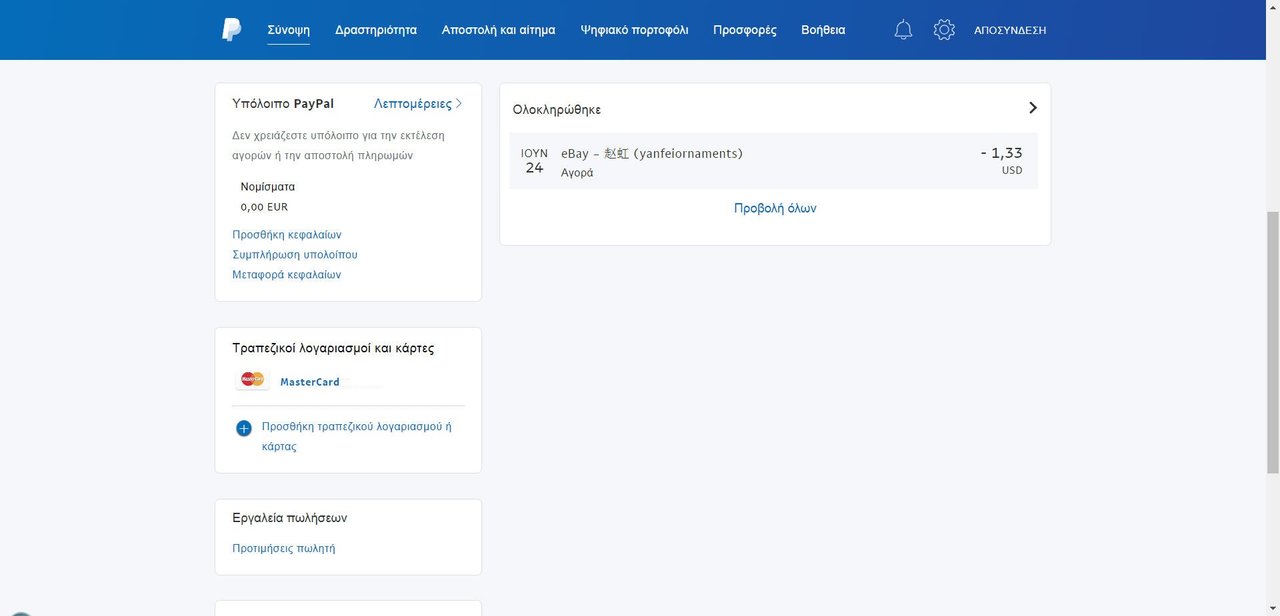Expand the Ολοκληρώθηκε section arrow
Viewport: 1280px width, 616px height.
[1033, 108]
